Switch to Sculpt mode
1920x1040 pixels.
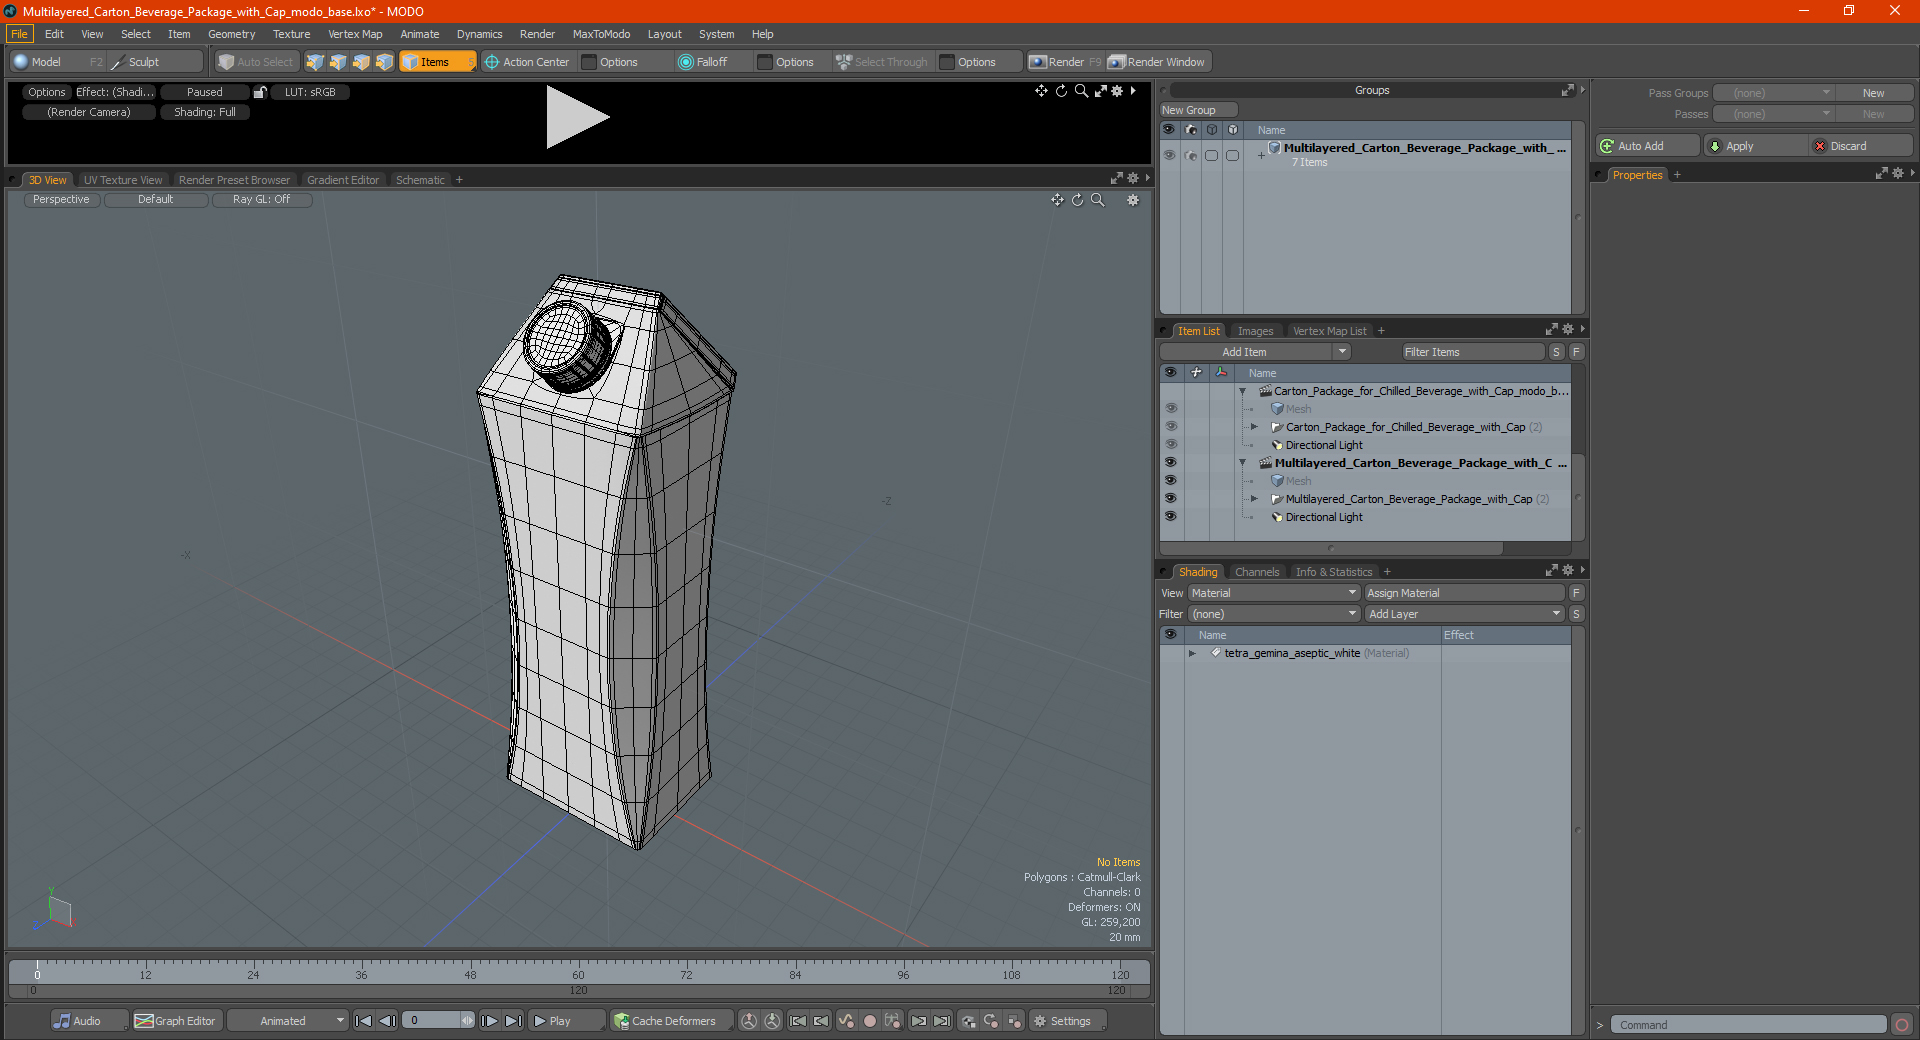(x=156, y=62)
